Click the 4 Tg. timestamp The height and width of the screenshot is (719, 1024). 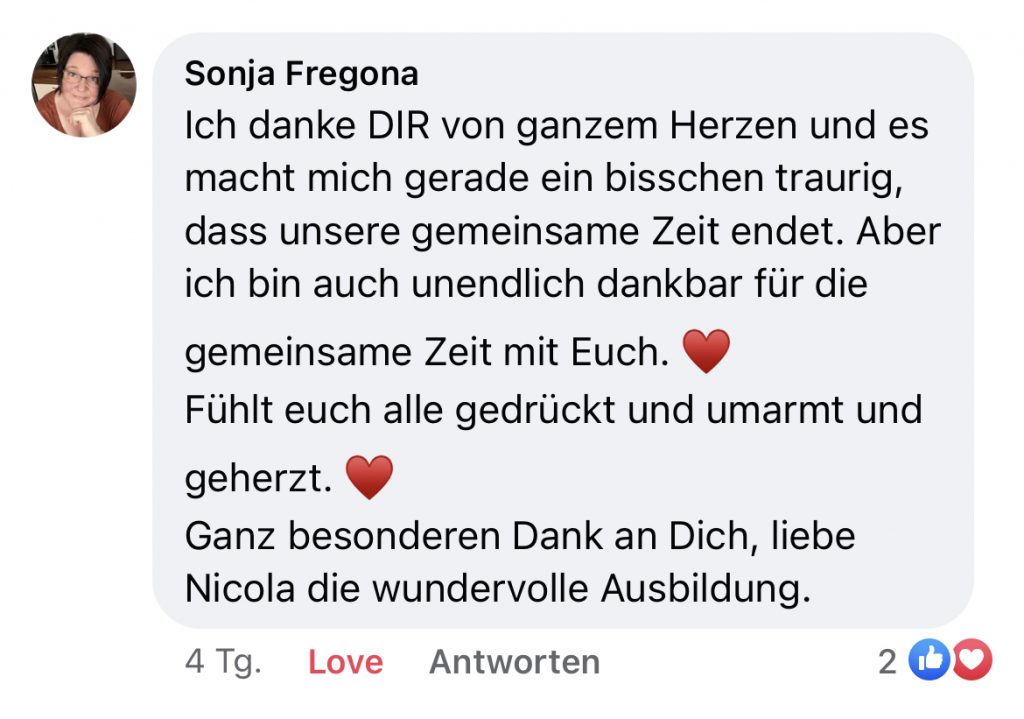[223, 662]
